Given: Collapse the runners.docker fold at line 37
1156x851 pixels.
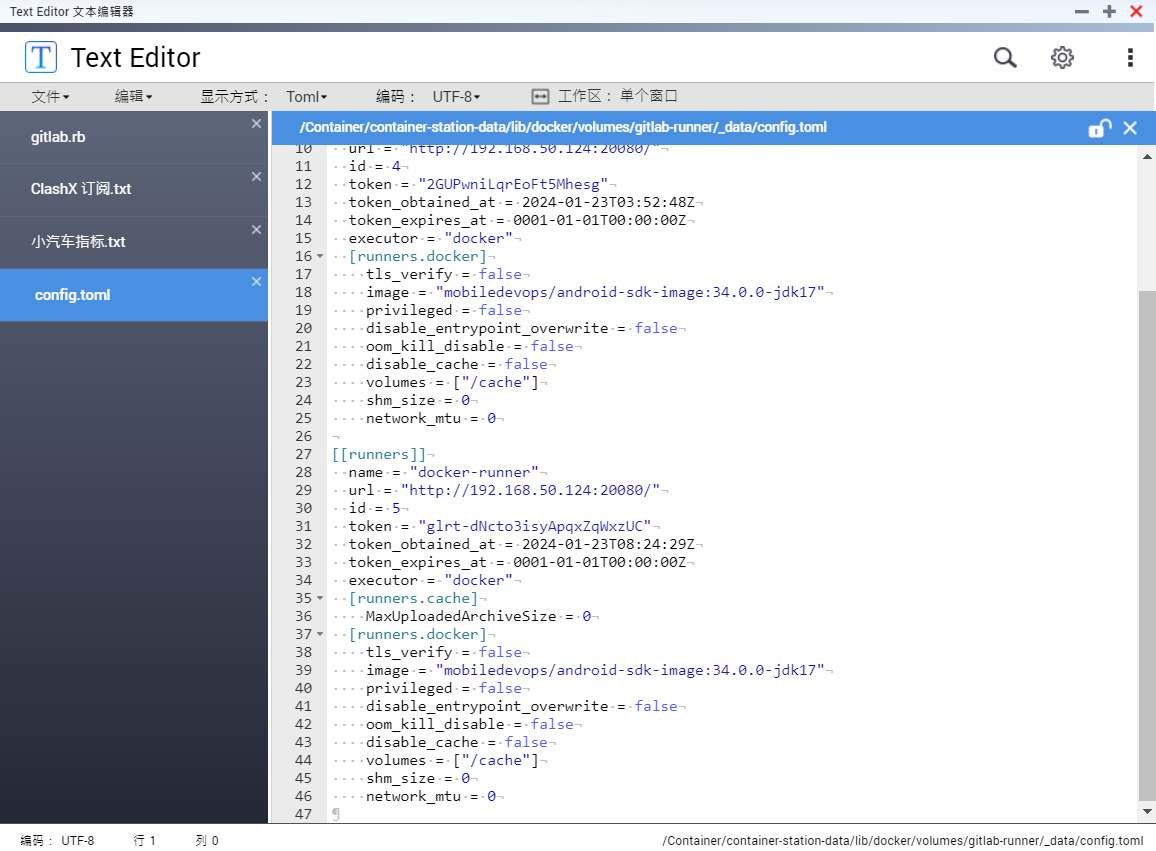Looking at the screenshot, I should click(320, 634).
